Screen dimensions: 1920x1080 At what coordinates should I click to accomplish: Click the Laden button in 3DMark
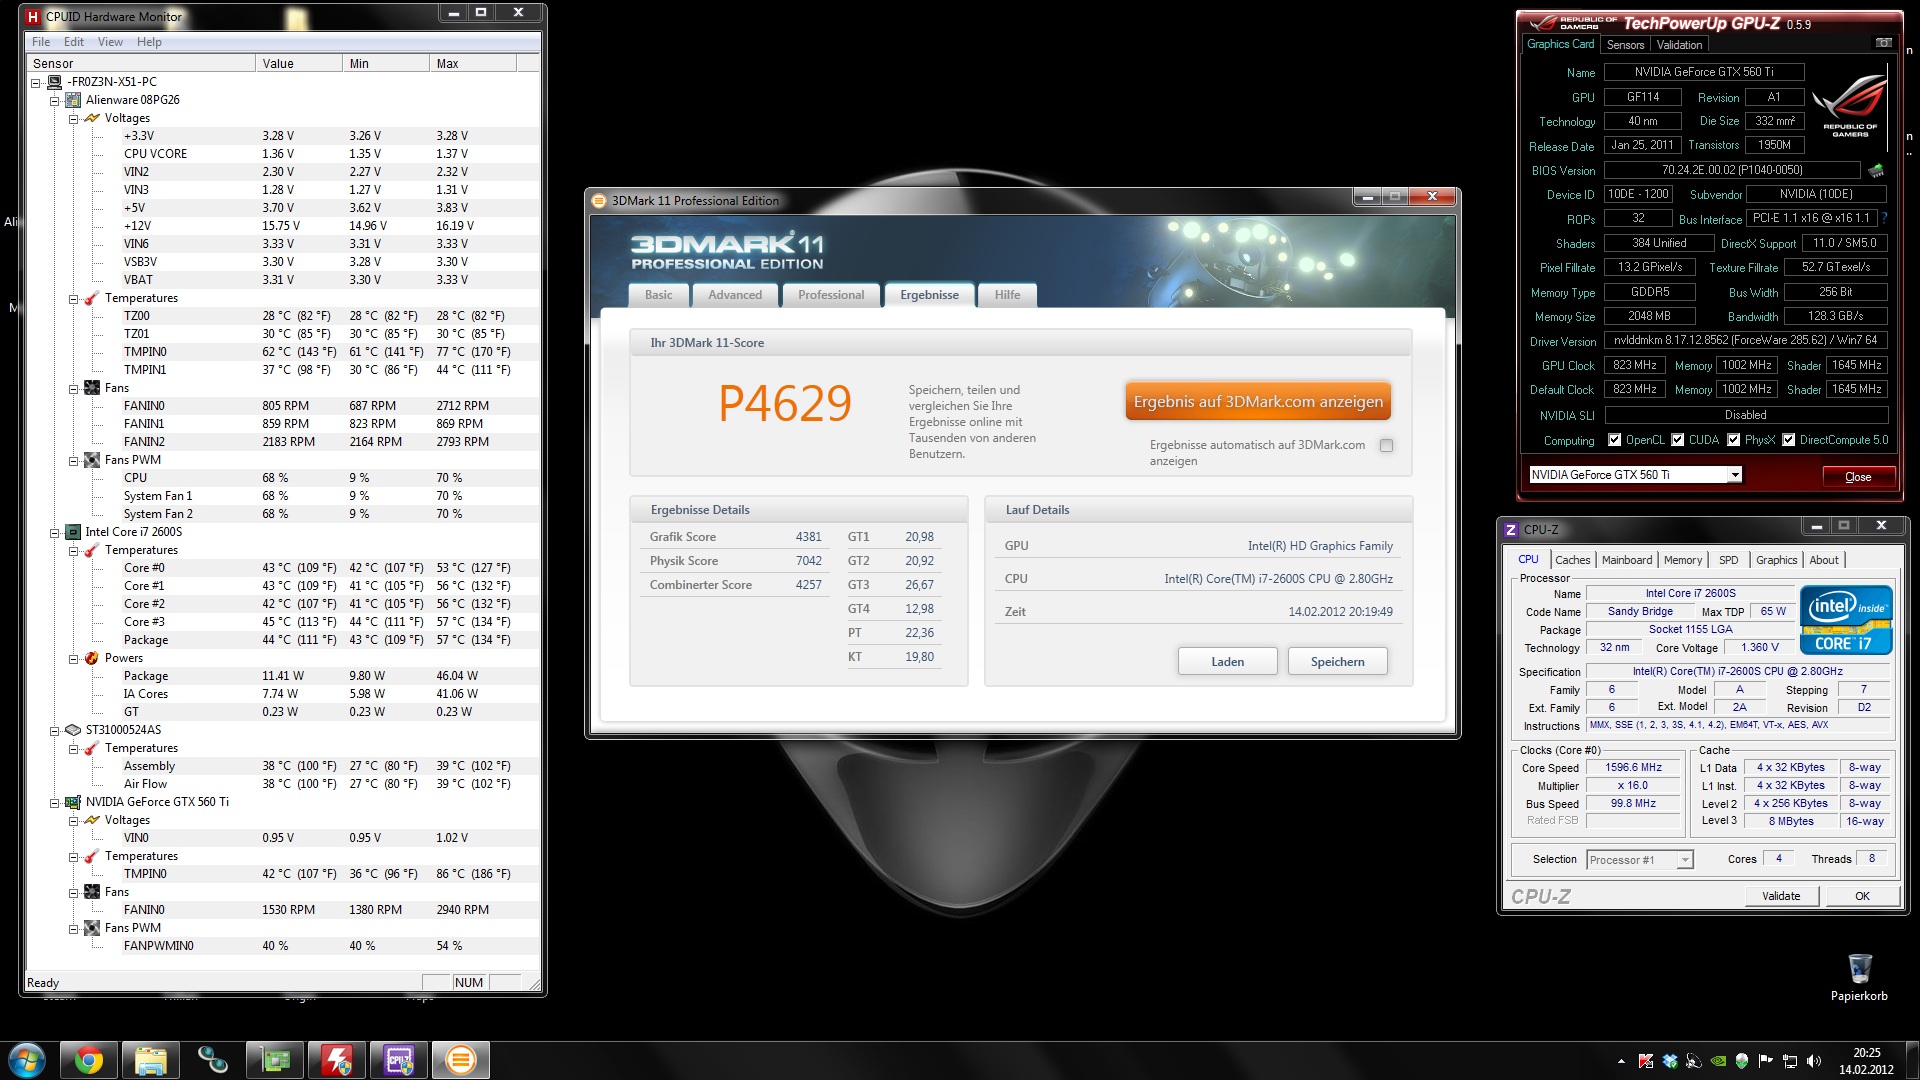click(x=1228, y=662)
